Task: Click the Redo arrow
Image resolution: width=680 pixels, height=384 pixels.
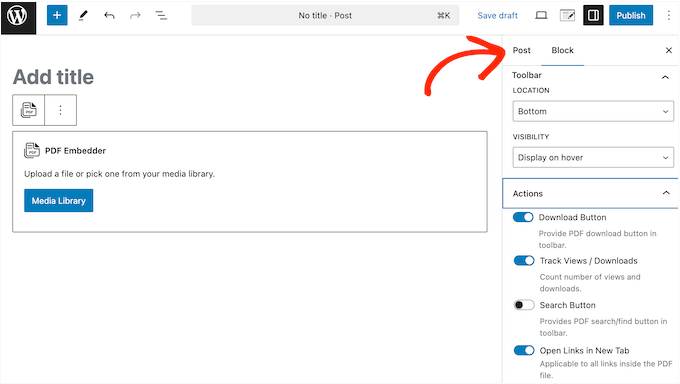Action: pos(135,16)
